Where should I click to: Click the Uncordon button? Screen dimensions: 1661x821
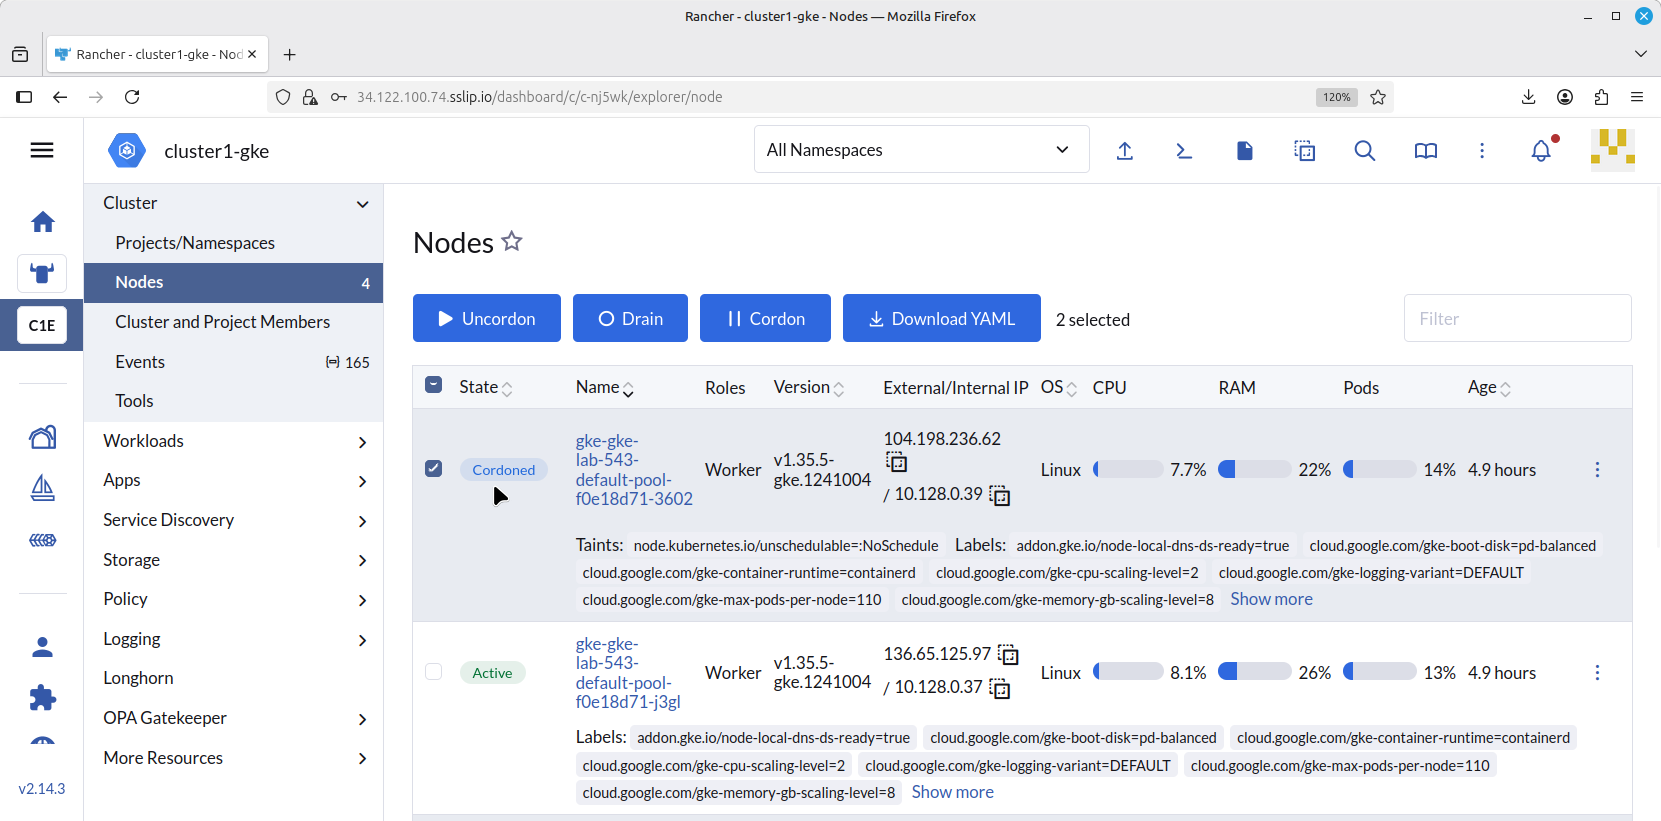pyautogui.click(x=487, y=318)
